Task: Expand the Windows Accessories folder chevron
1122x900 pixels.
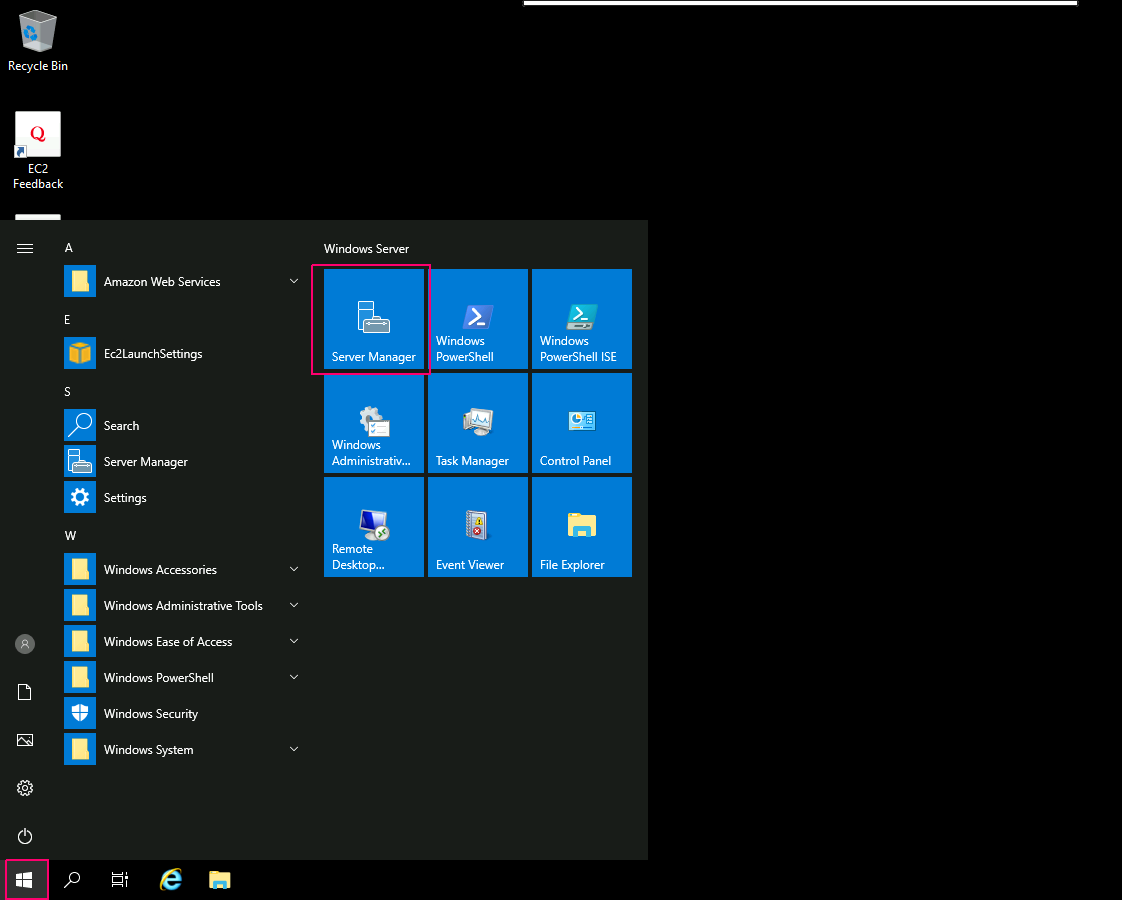Action: point(293,569)
